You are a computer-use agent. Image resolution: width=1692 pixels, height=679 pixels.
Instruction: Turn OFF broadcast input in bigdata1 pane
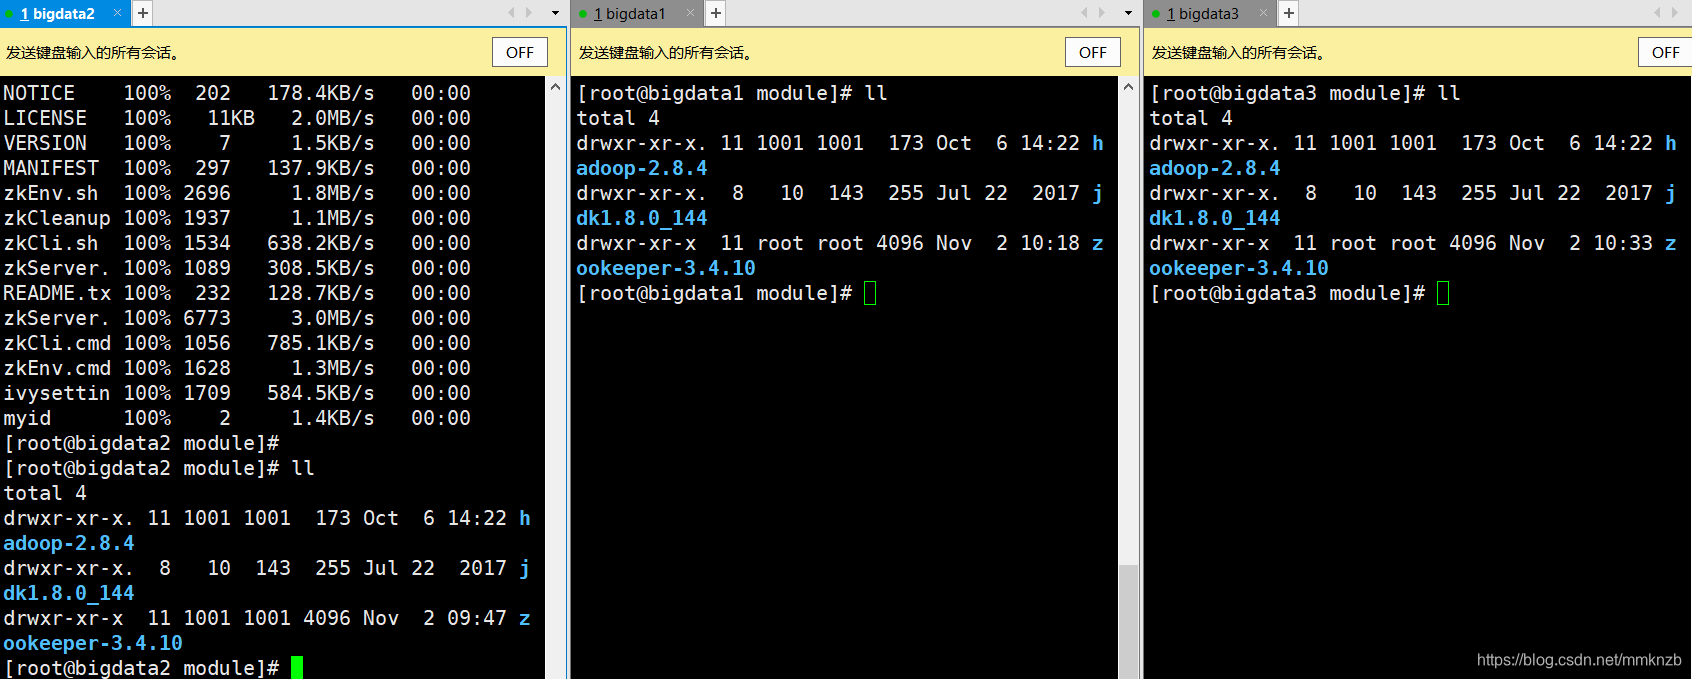(1093, 52)
